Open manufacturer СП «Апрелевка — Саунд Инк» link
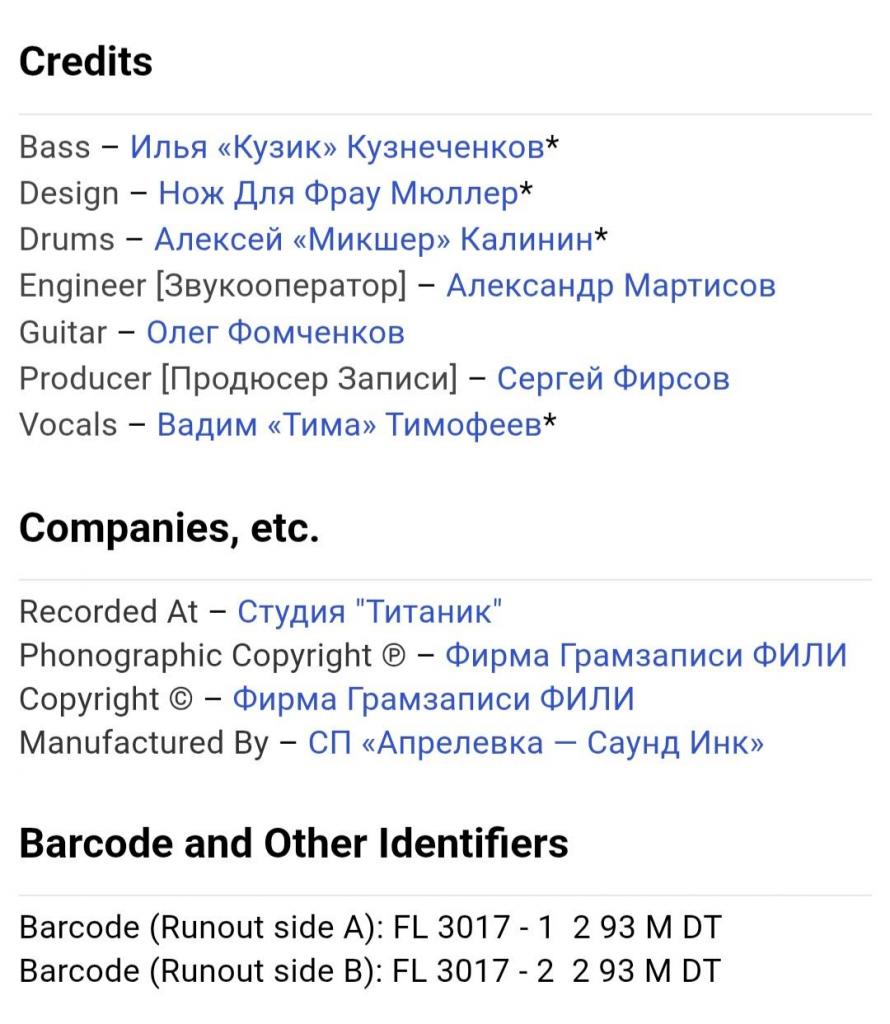This screenshot has height=1024, width=890. coord(536,743)
